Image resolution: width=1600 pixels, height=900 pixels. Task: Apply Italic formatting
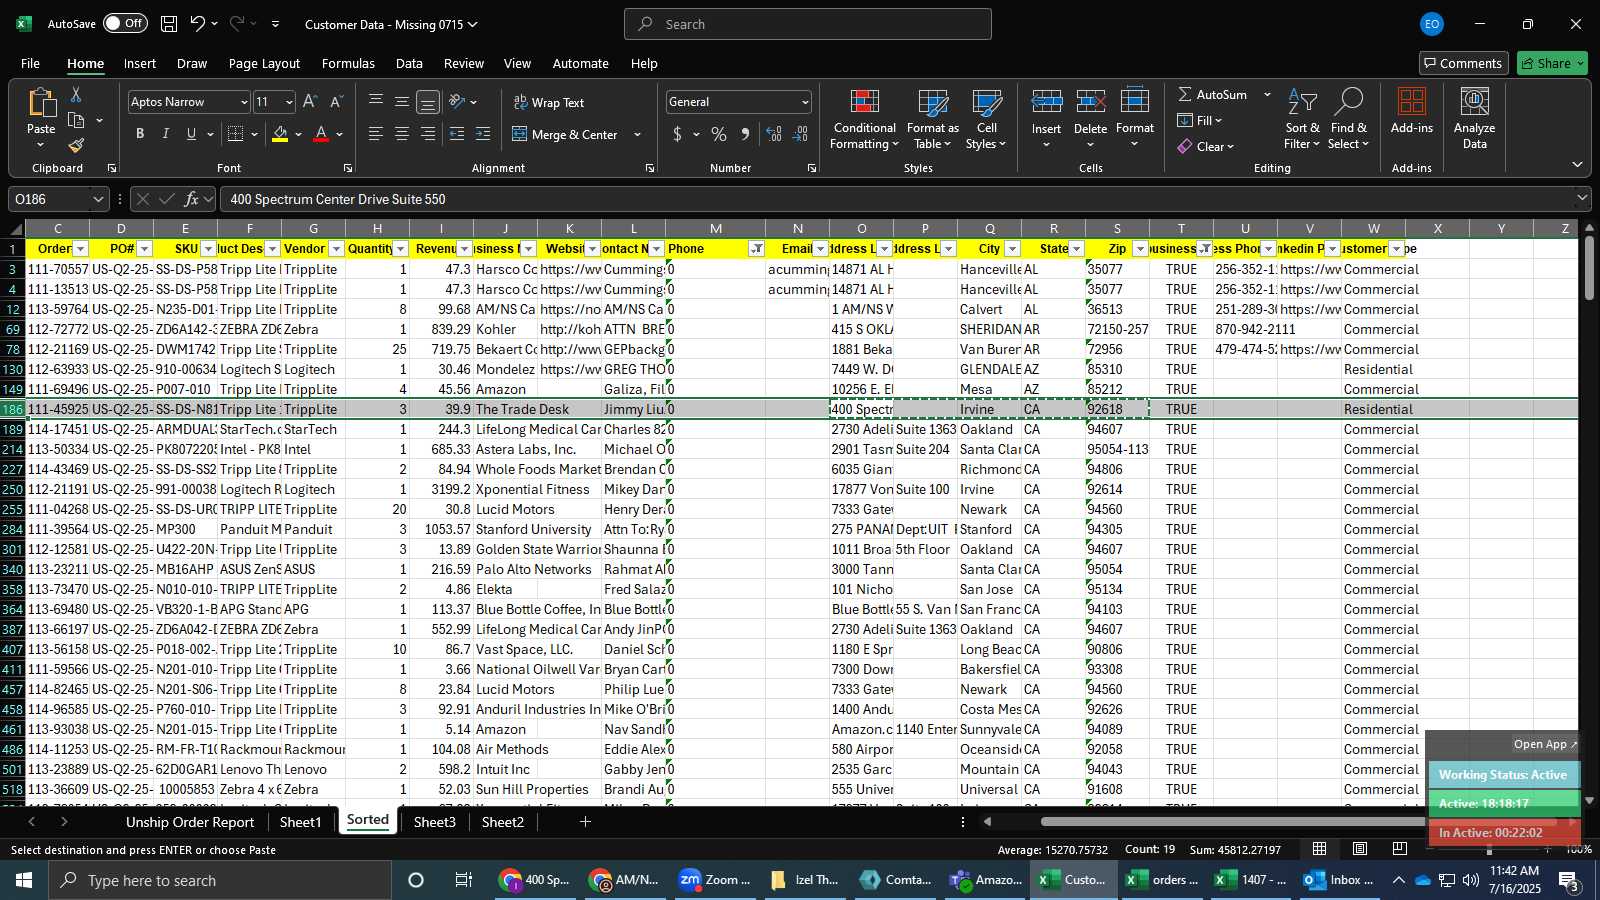point(165,134)
